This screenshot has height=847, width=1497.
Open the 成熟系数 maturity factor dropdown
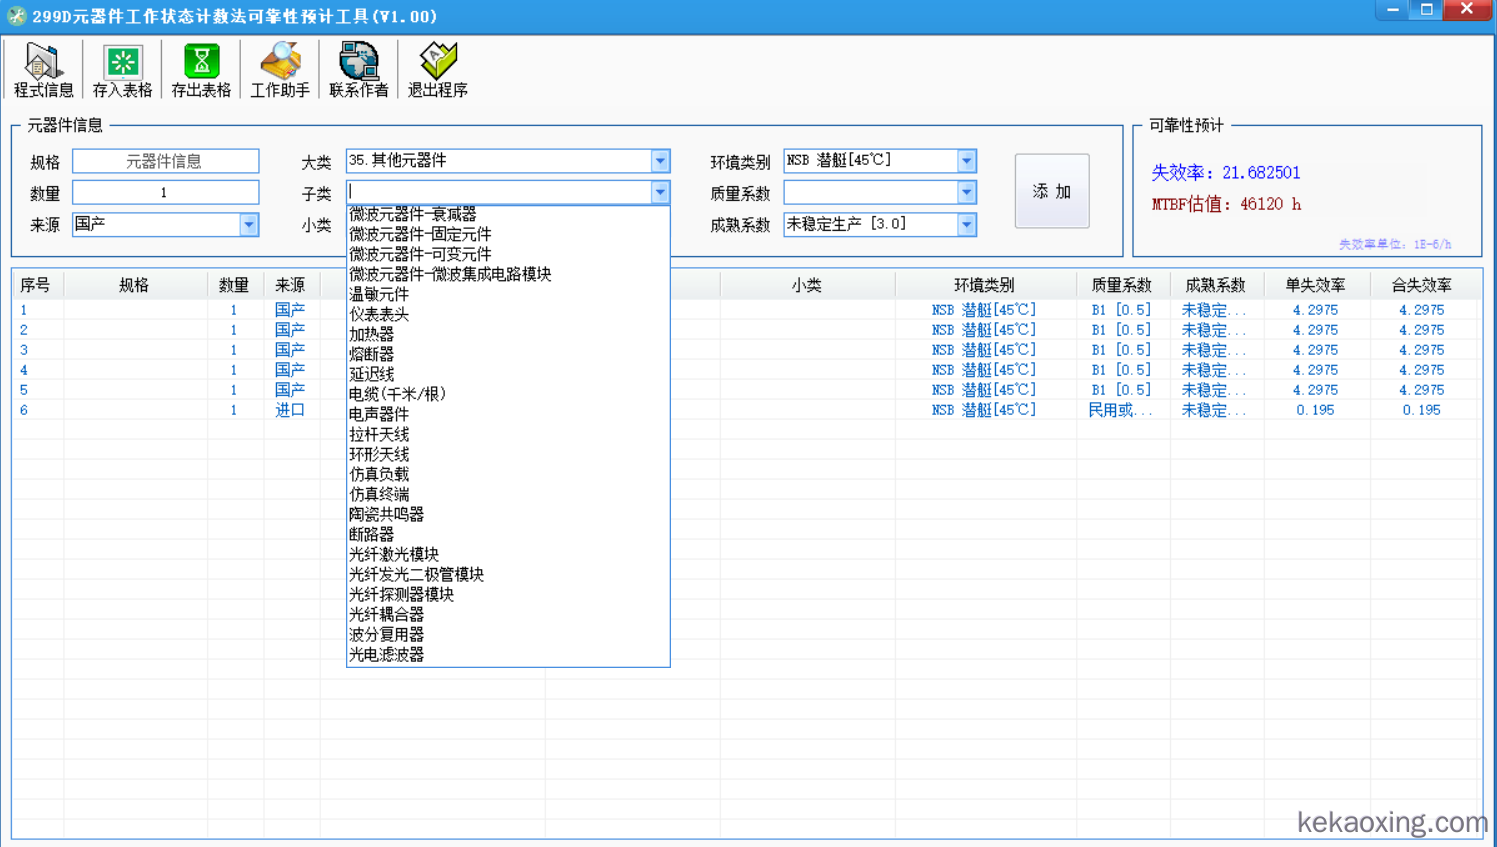coord(966,225)
